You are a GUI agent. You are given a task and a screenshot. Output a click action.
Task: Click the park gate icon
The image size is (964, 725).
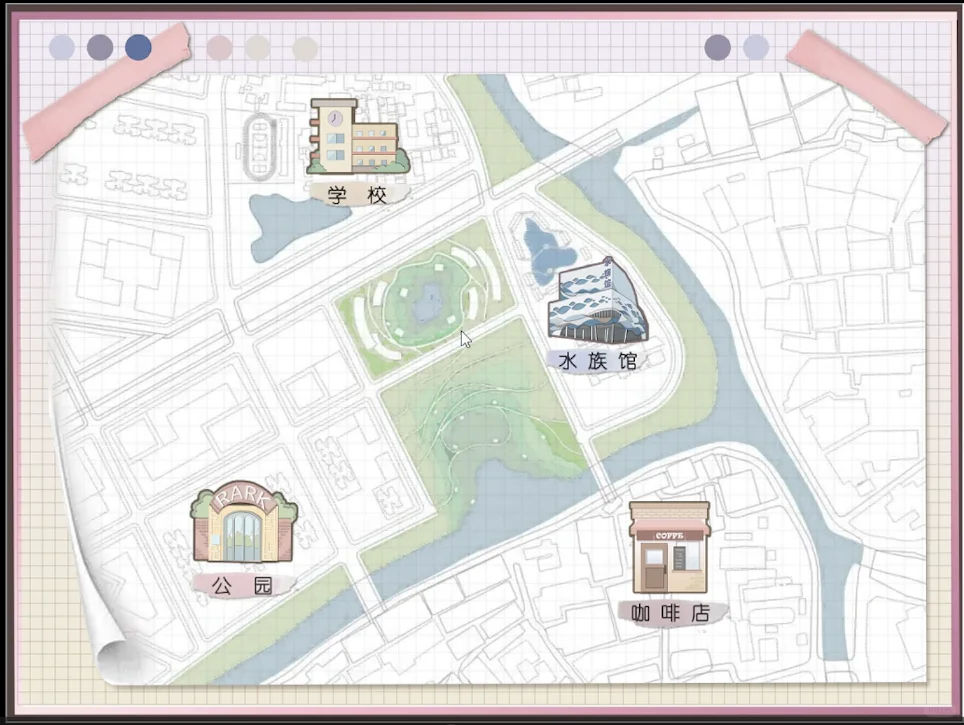[244, 522]
